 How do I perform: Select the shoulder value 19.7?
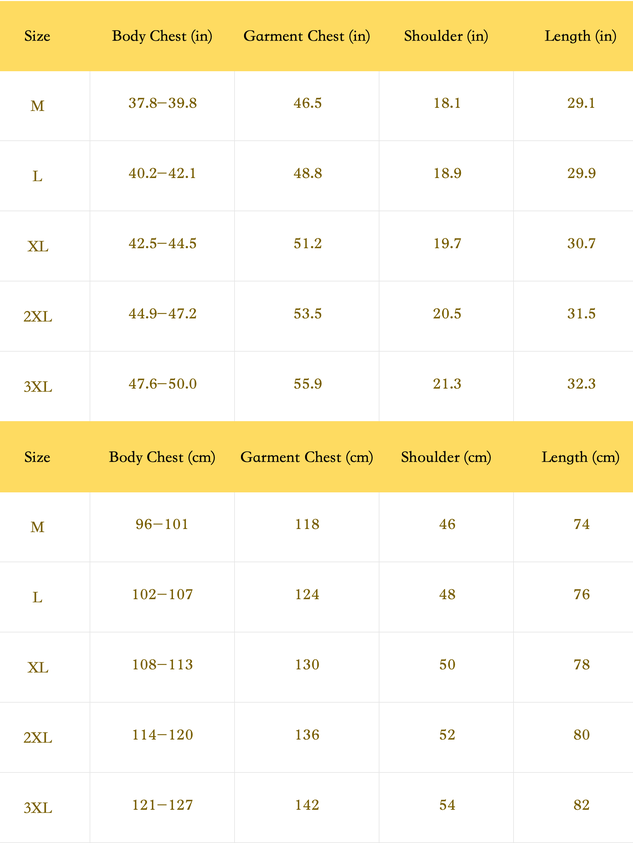tap(447, 244)
